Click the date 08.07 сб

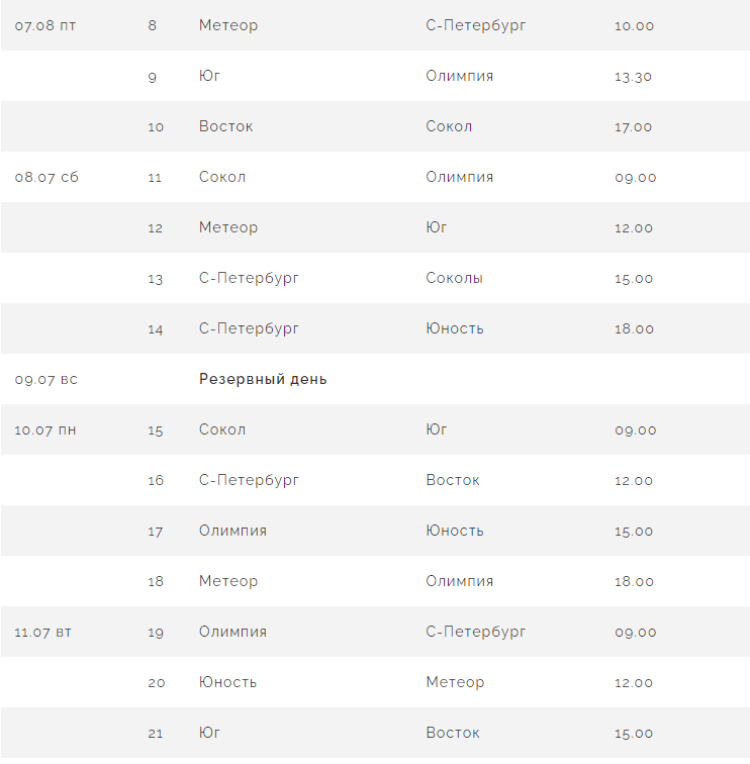tap(46, 178)
